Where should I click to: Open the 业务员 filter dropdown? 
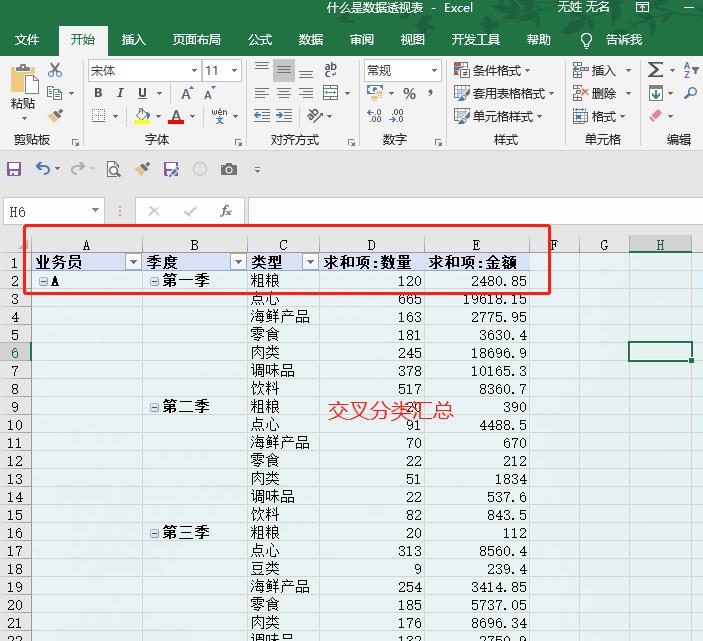coord(133,261)
